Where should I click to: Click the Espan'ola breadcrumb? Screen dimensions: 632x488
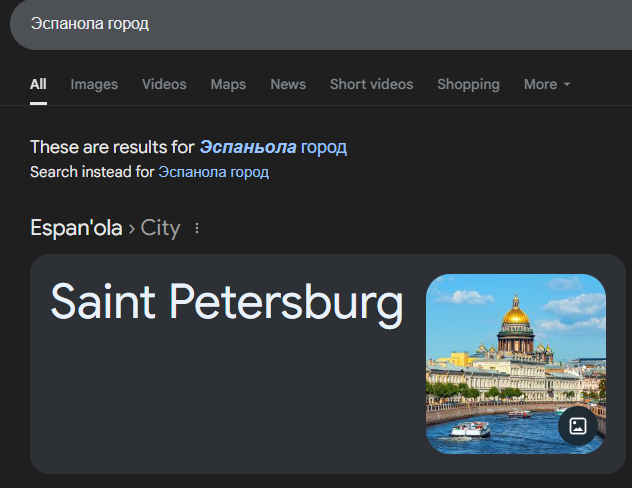[x=76, y=228]
